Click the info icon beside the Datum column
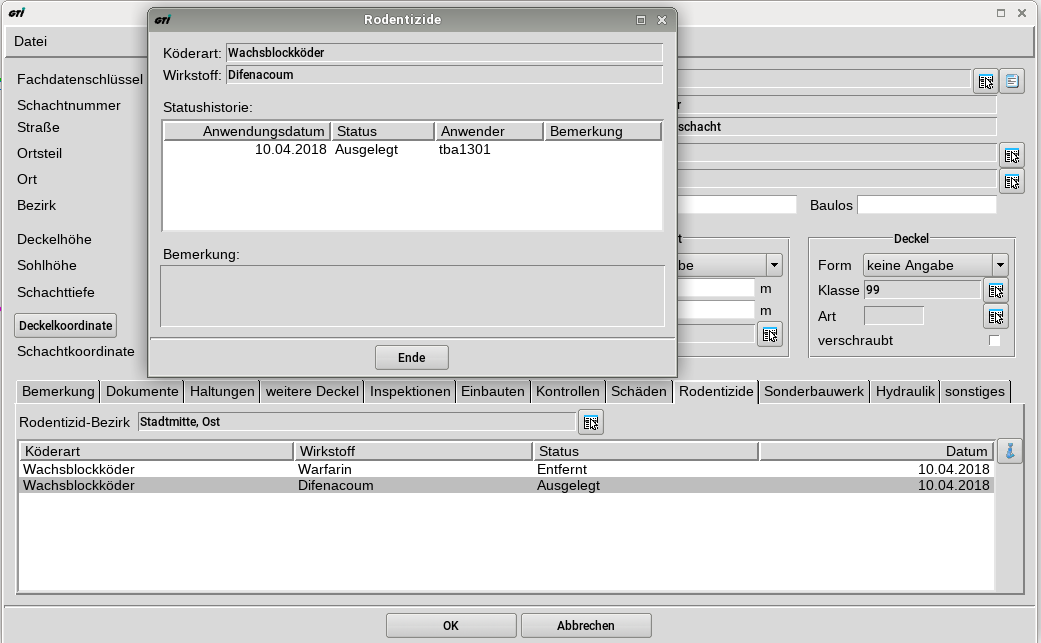Viewport: 1041px width, 643px height. (x=1010, y=452)
